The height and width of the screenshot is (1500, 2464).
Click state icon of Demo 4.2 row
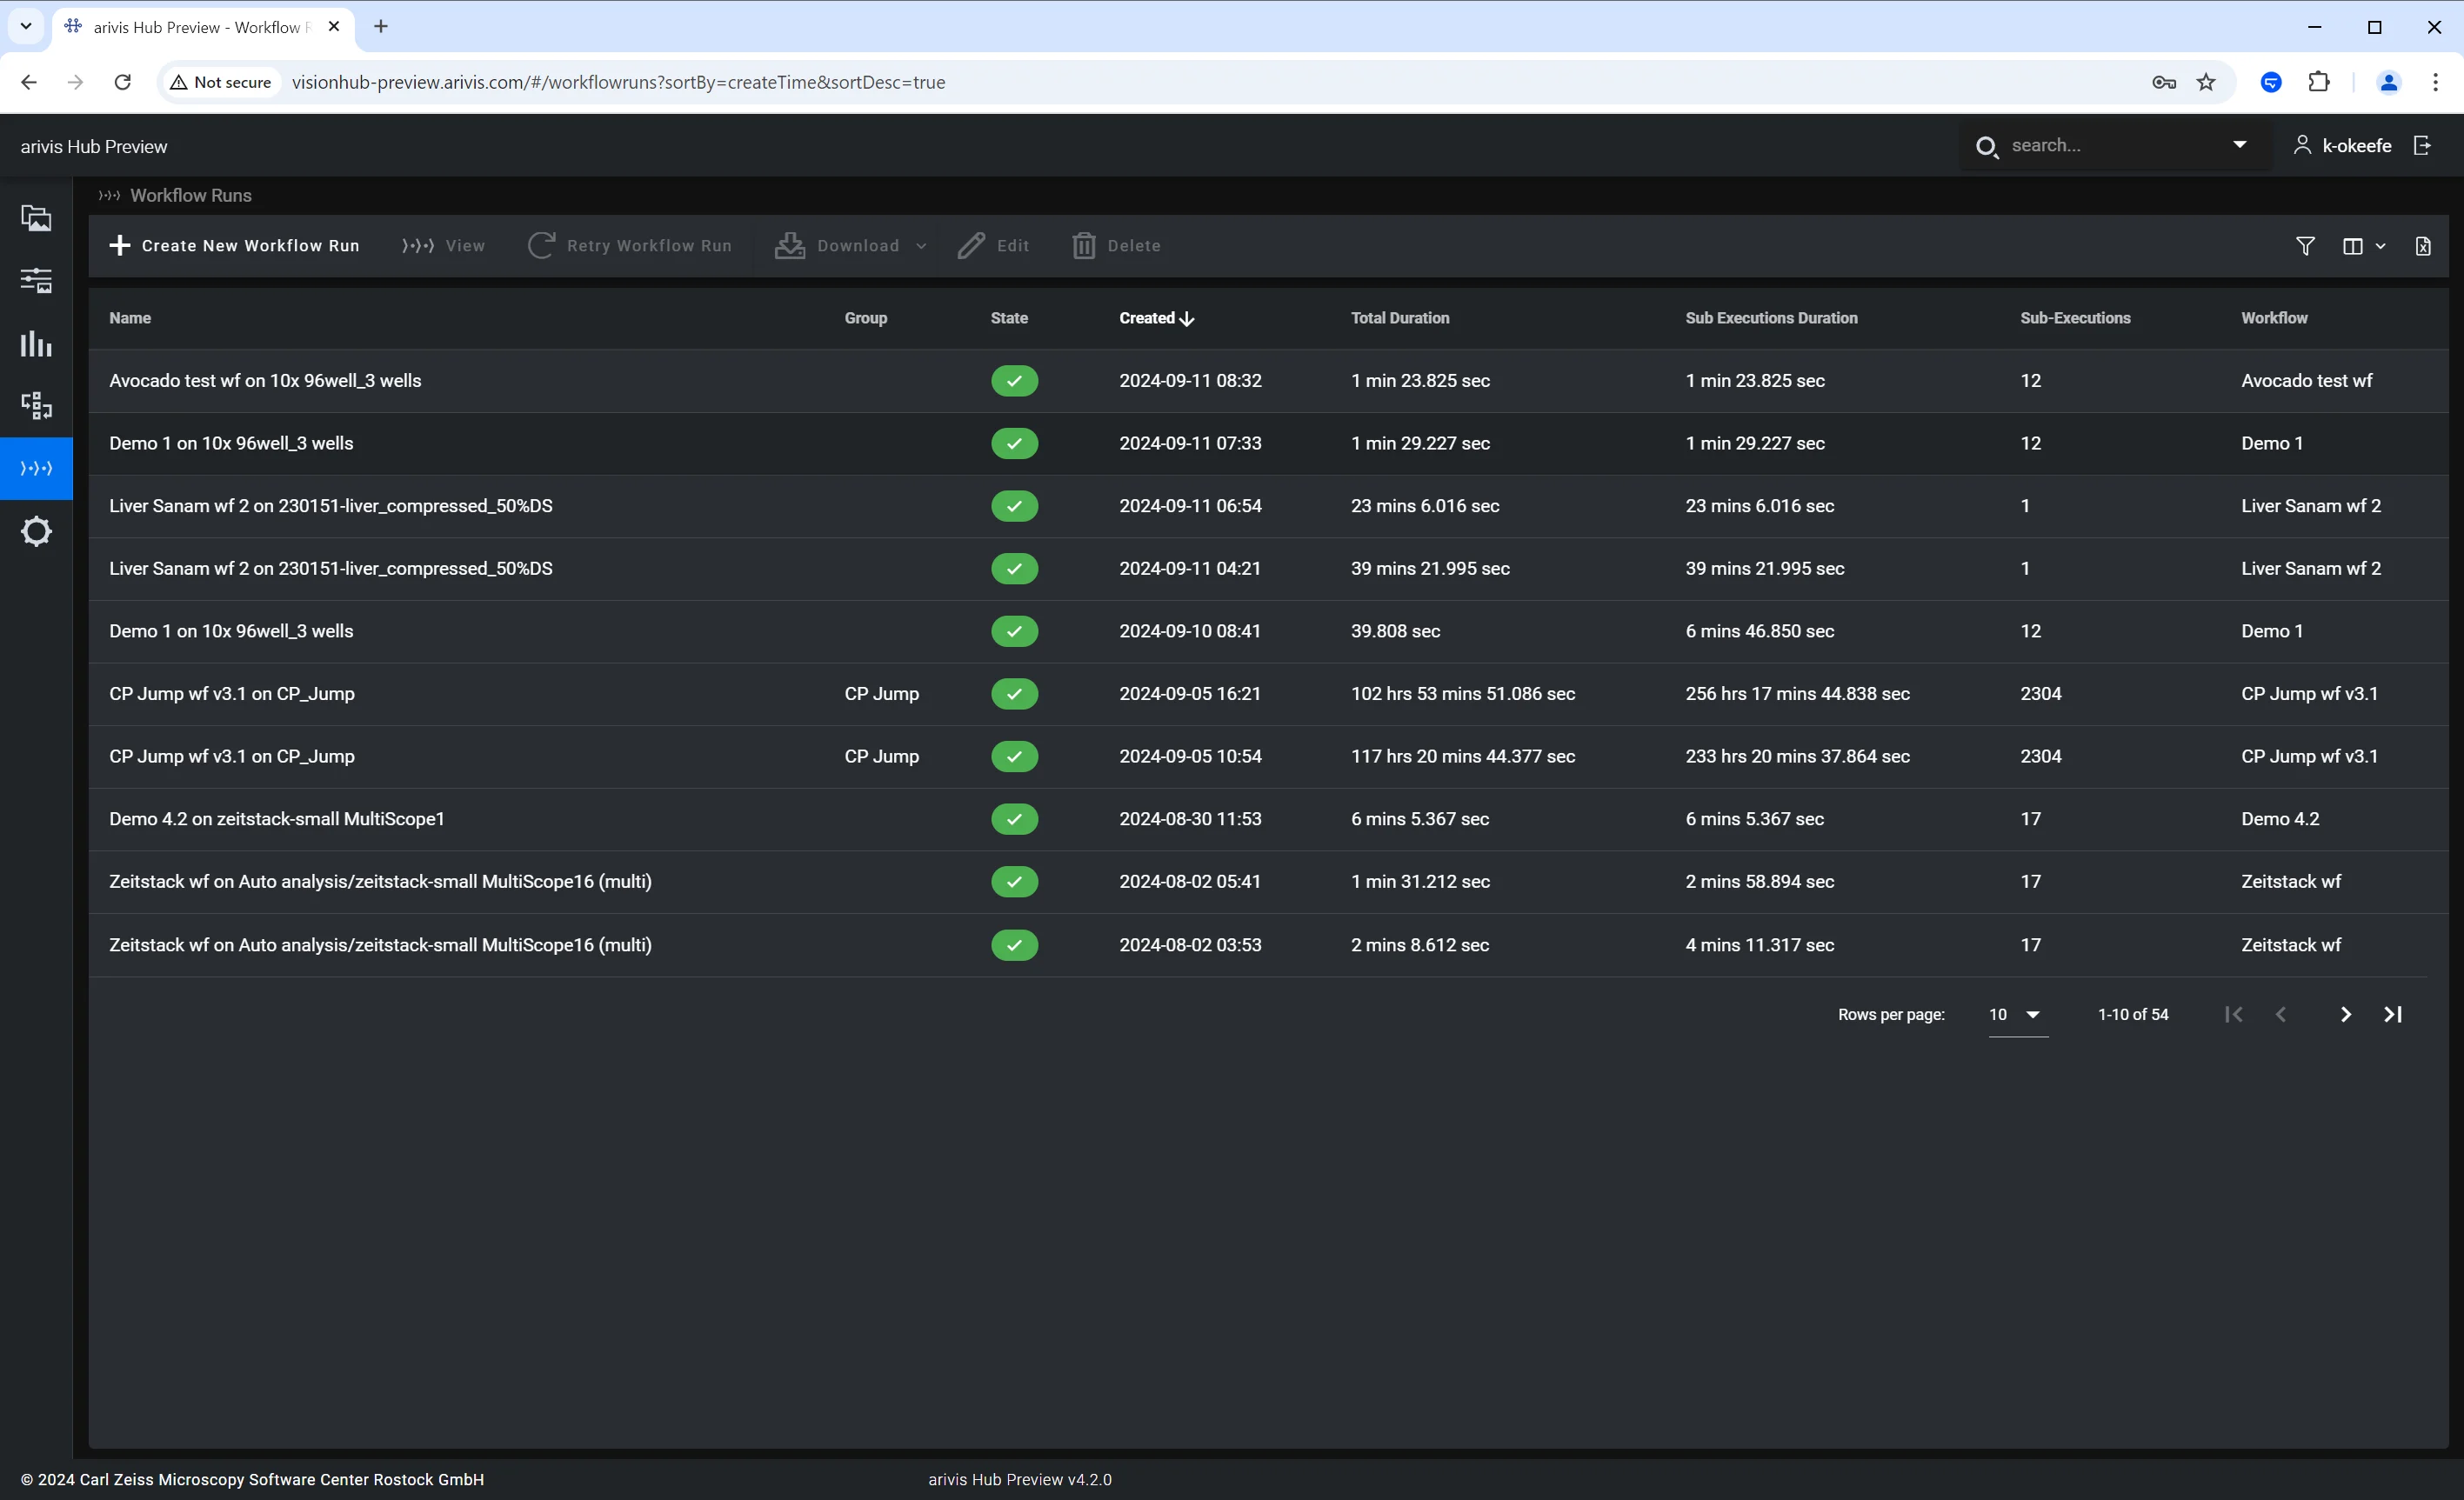(x=1014, y=819)
